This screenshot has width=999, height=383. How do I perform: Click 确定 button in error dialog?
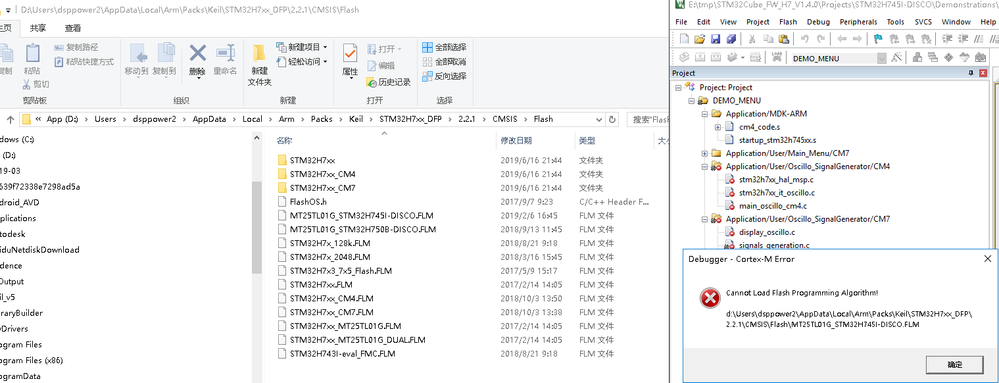[955, 365]
